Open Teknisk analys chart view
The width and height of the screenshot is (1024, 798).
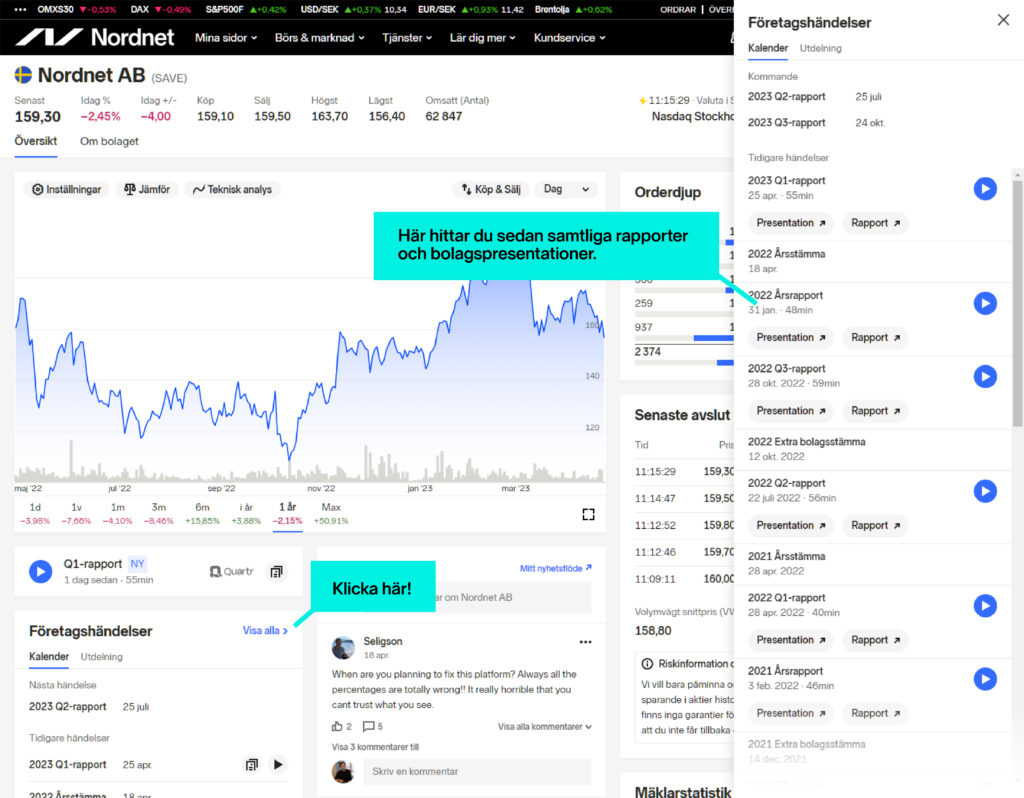[232, 189]
